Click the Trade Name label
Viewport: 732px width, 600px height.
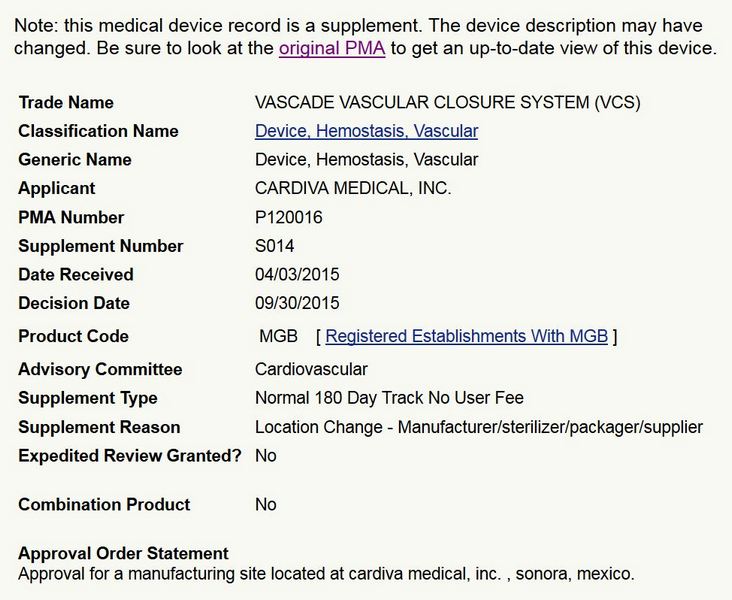coord(66,102)
